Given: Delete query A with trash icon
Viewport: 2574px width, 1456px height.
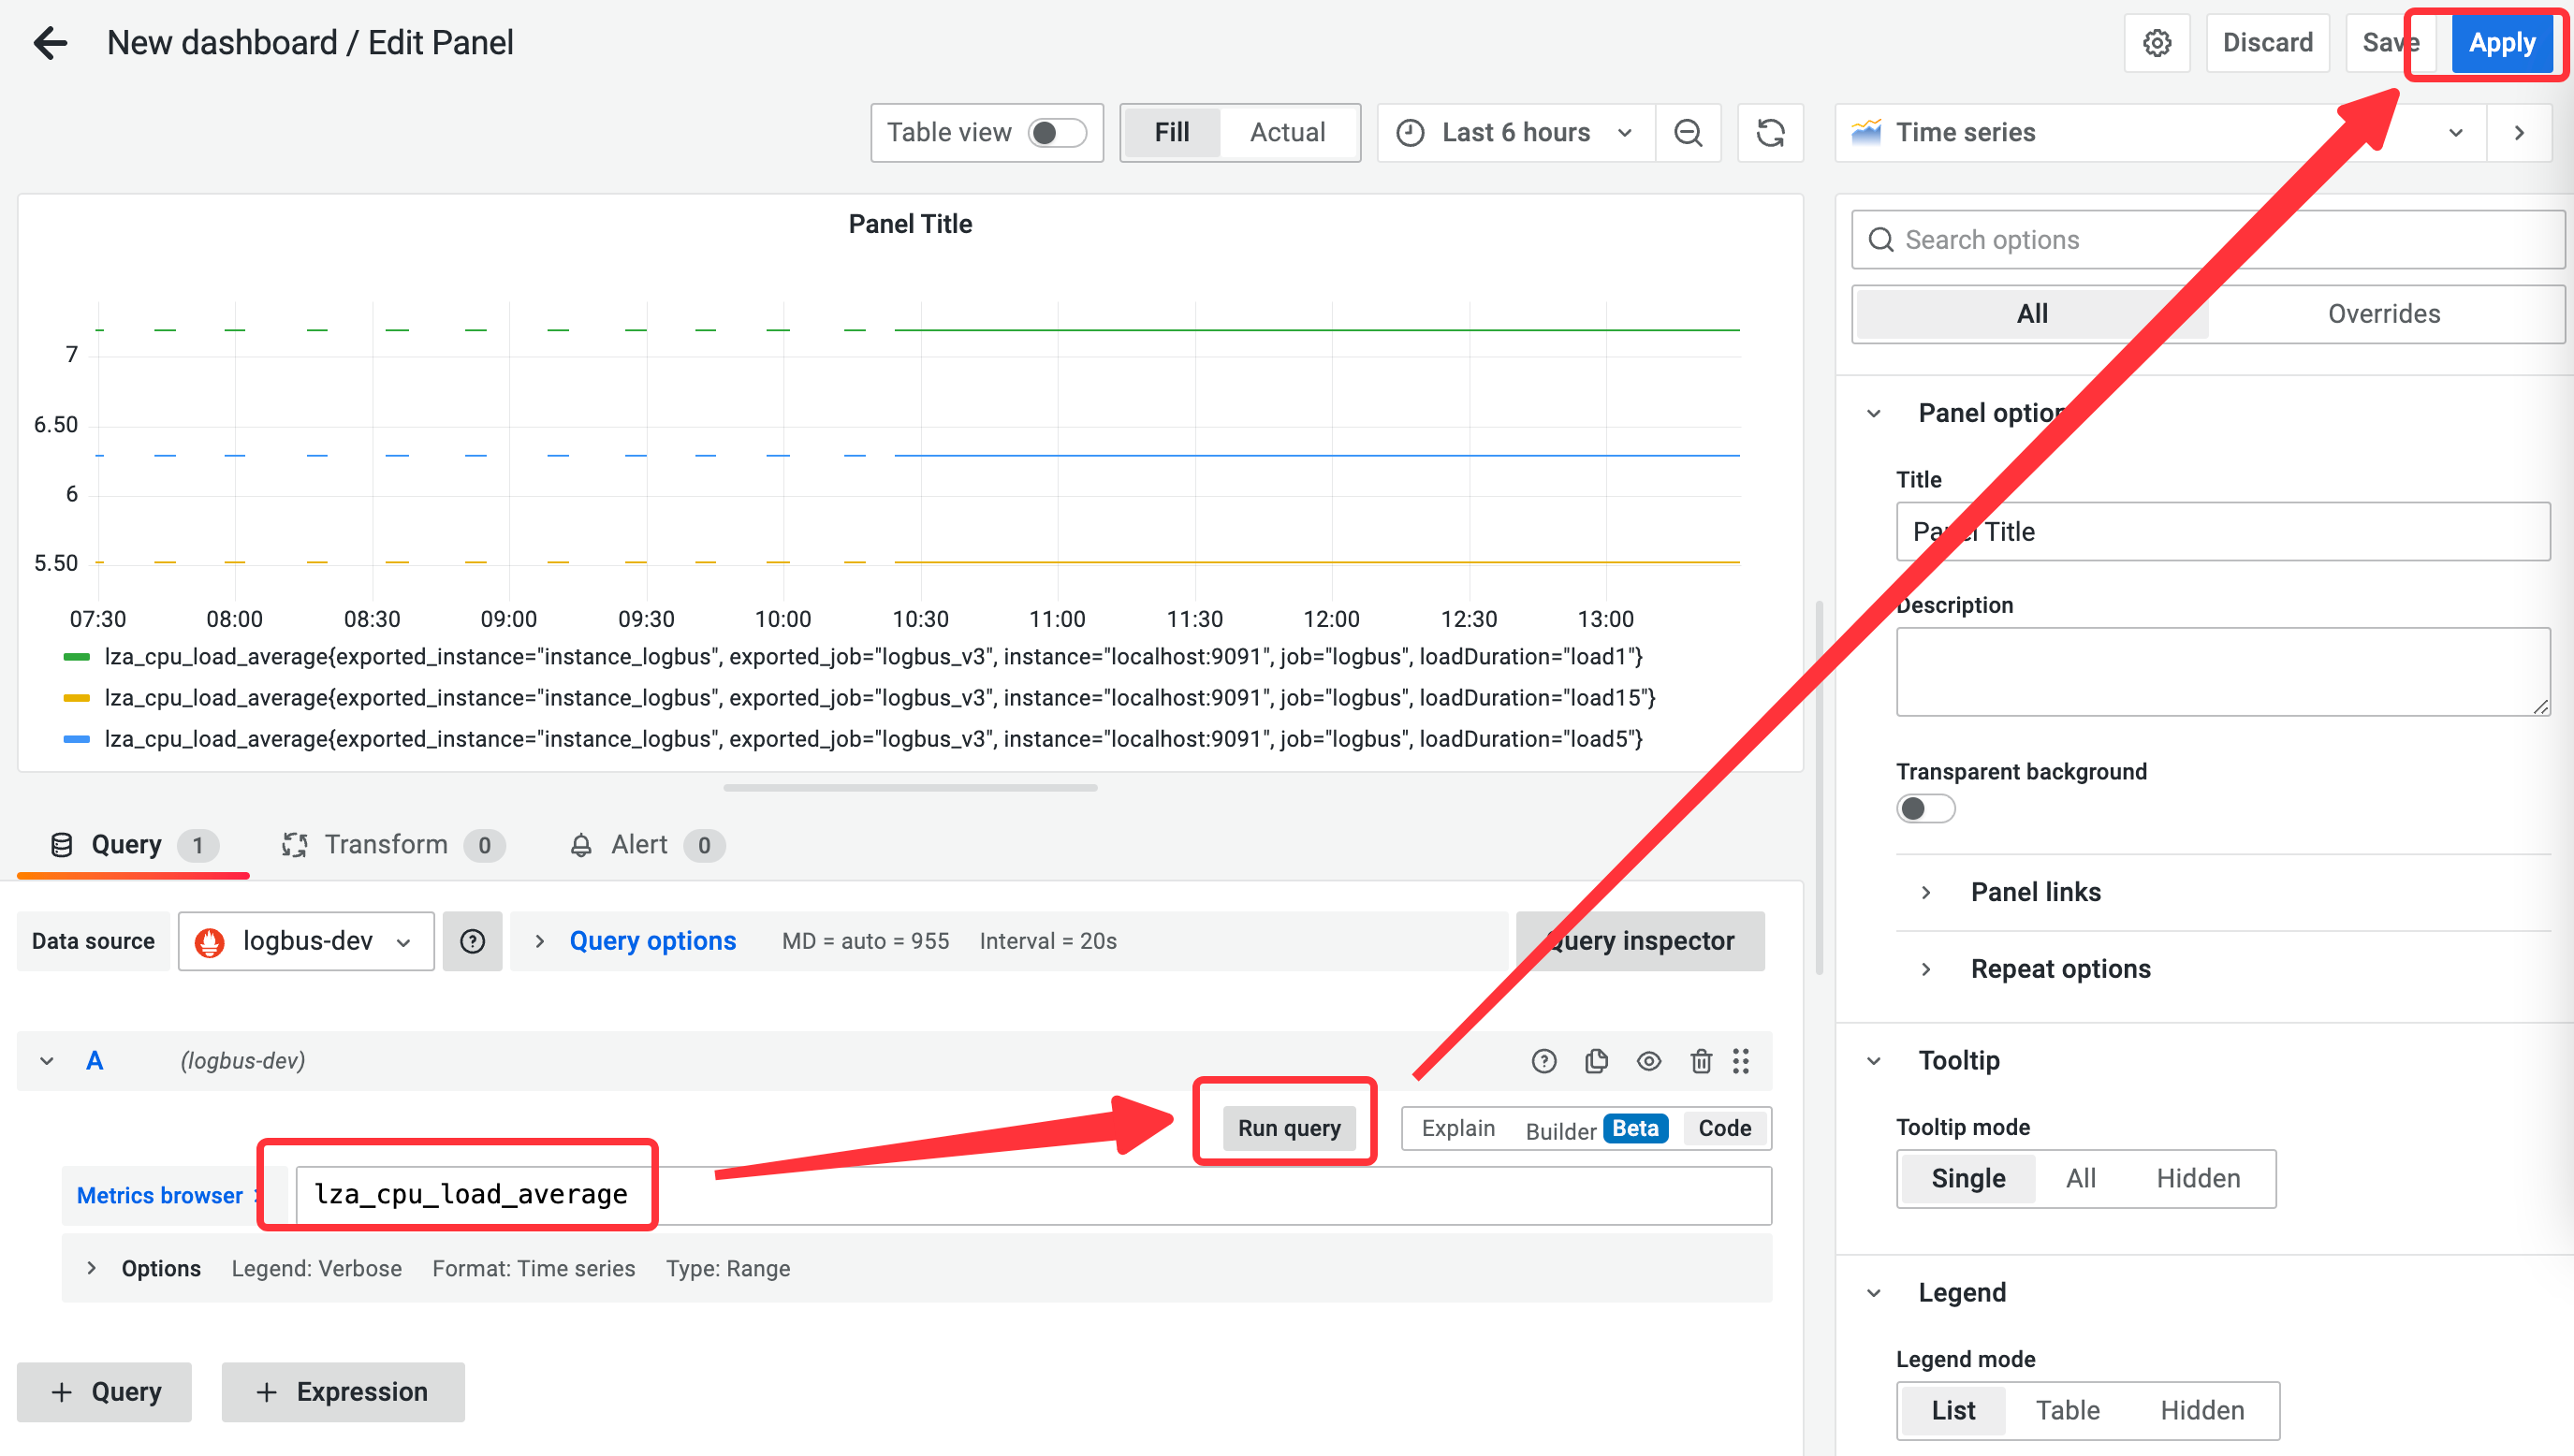Looking at the screenshot, I should pyautogui.click(x=1701, y=1061).
